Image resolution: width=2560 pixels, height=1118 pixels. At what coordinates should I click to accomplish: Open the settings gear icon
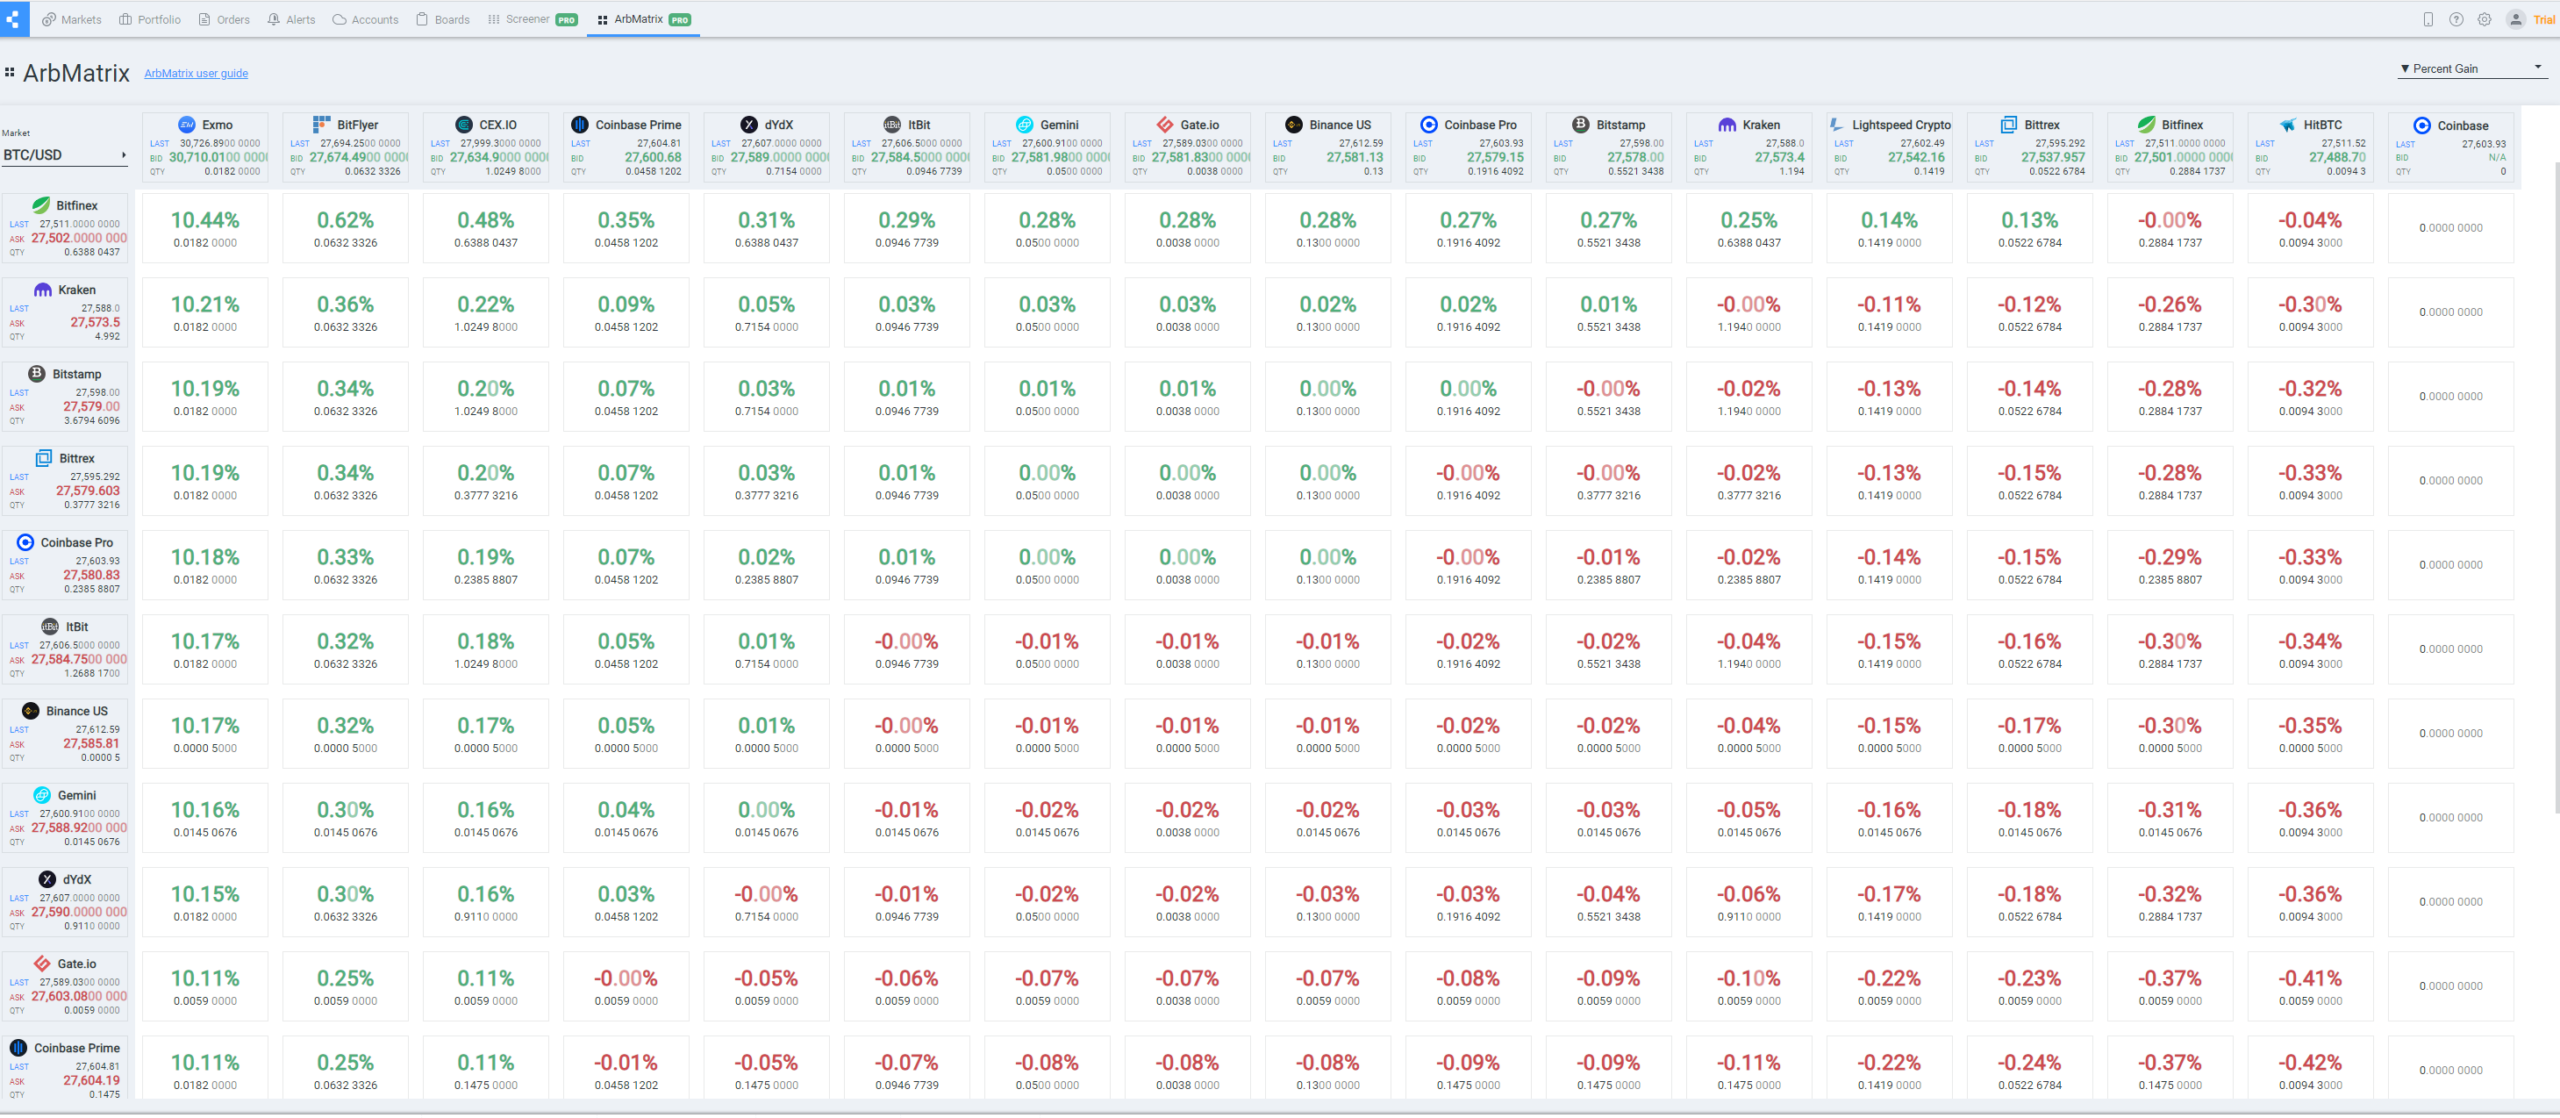tap(2484, 19)
